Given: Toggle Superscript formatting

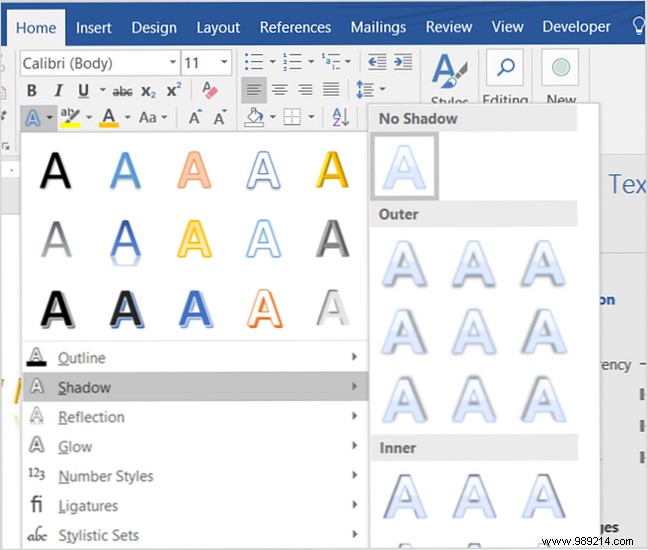Looking at the screenshot, I should coord(174,90).
